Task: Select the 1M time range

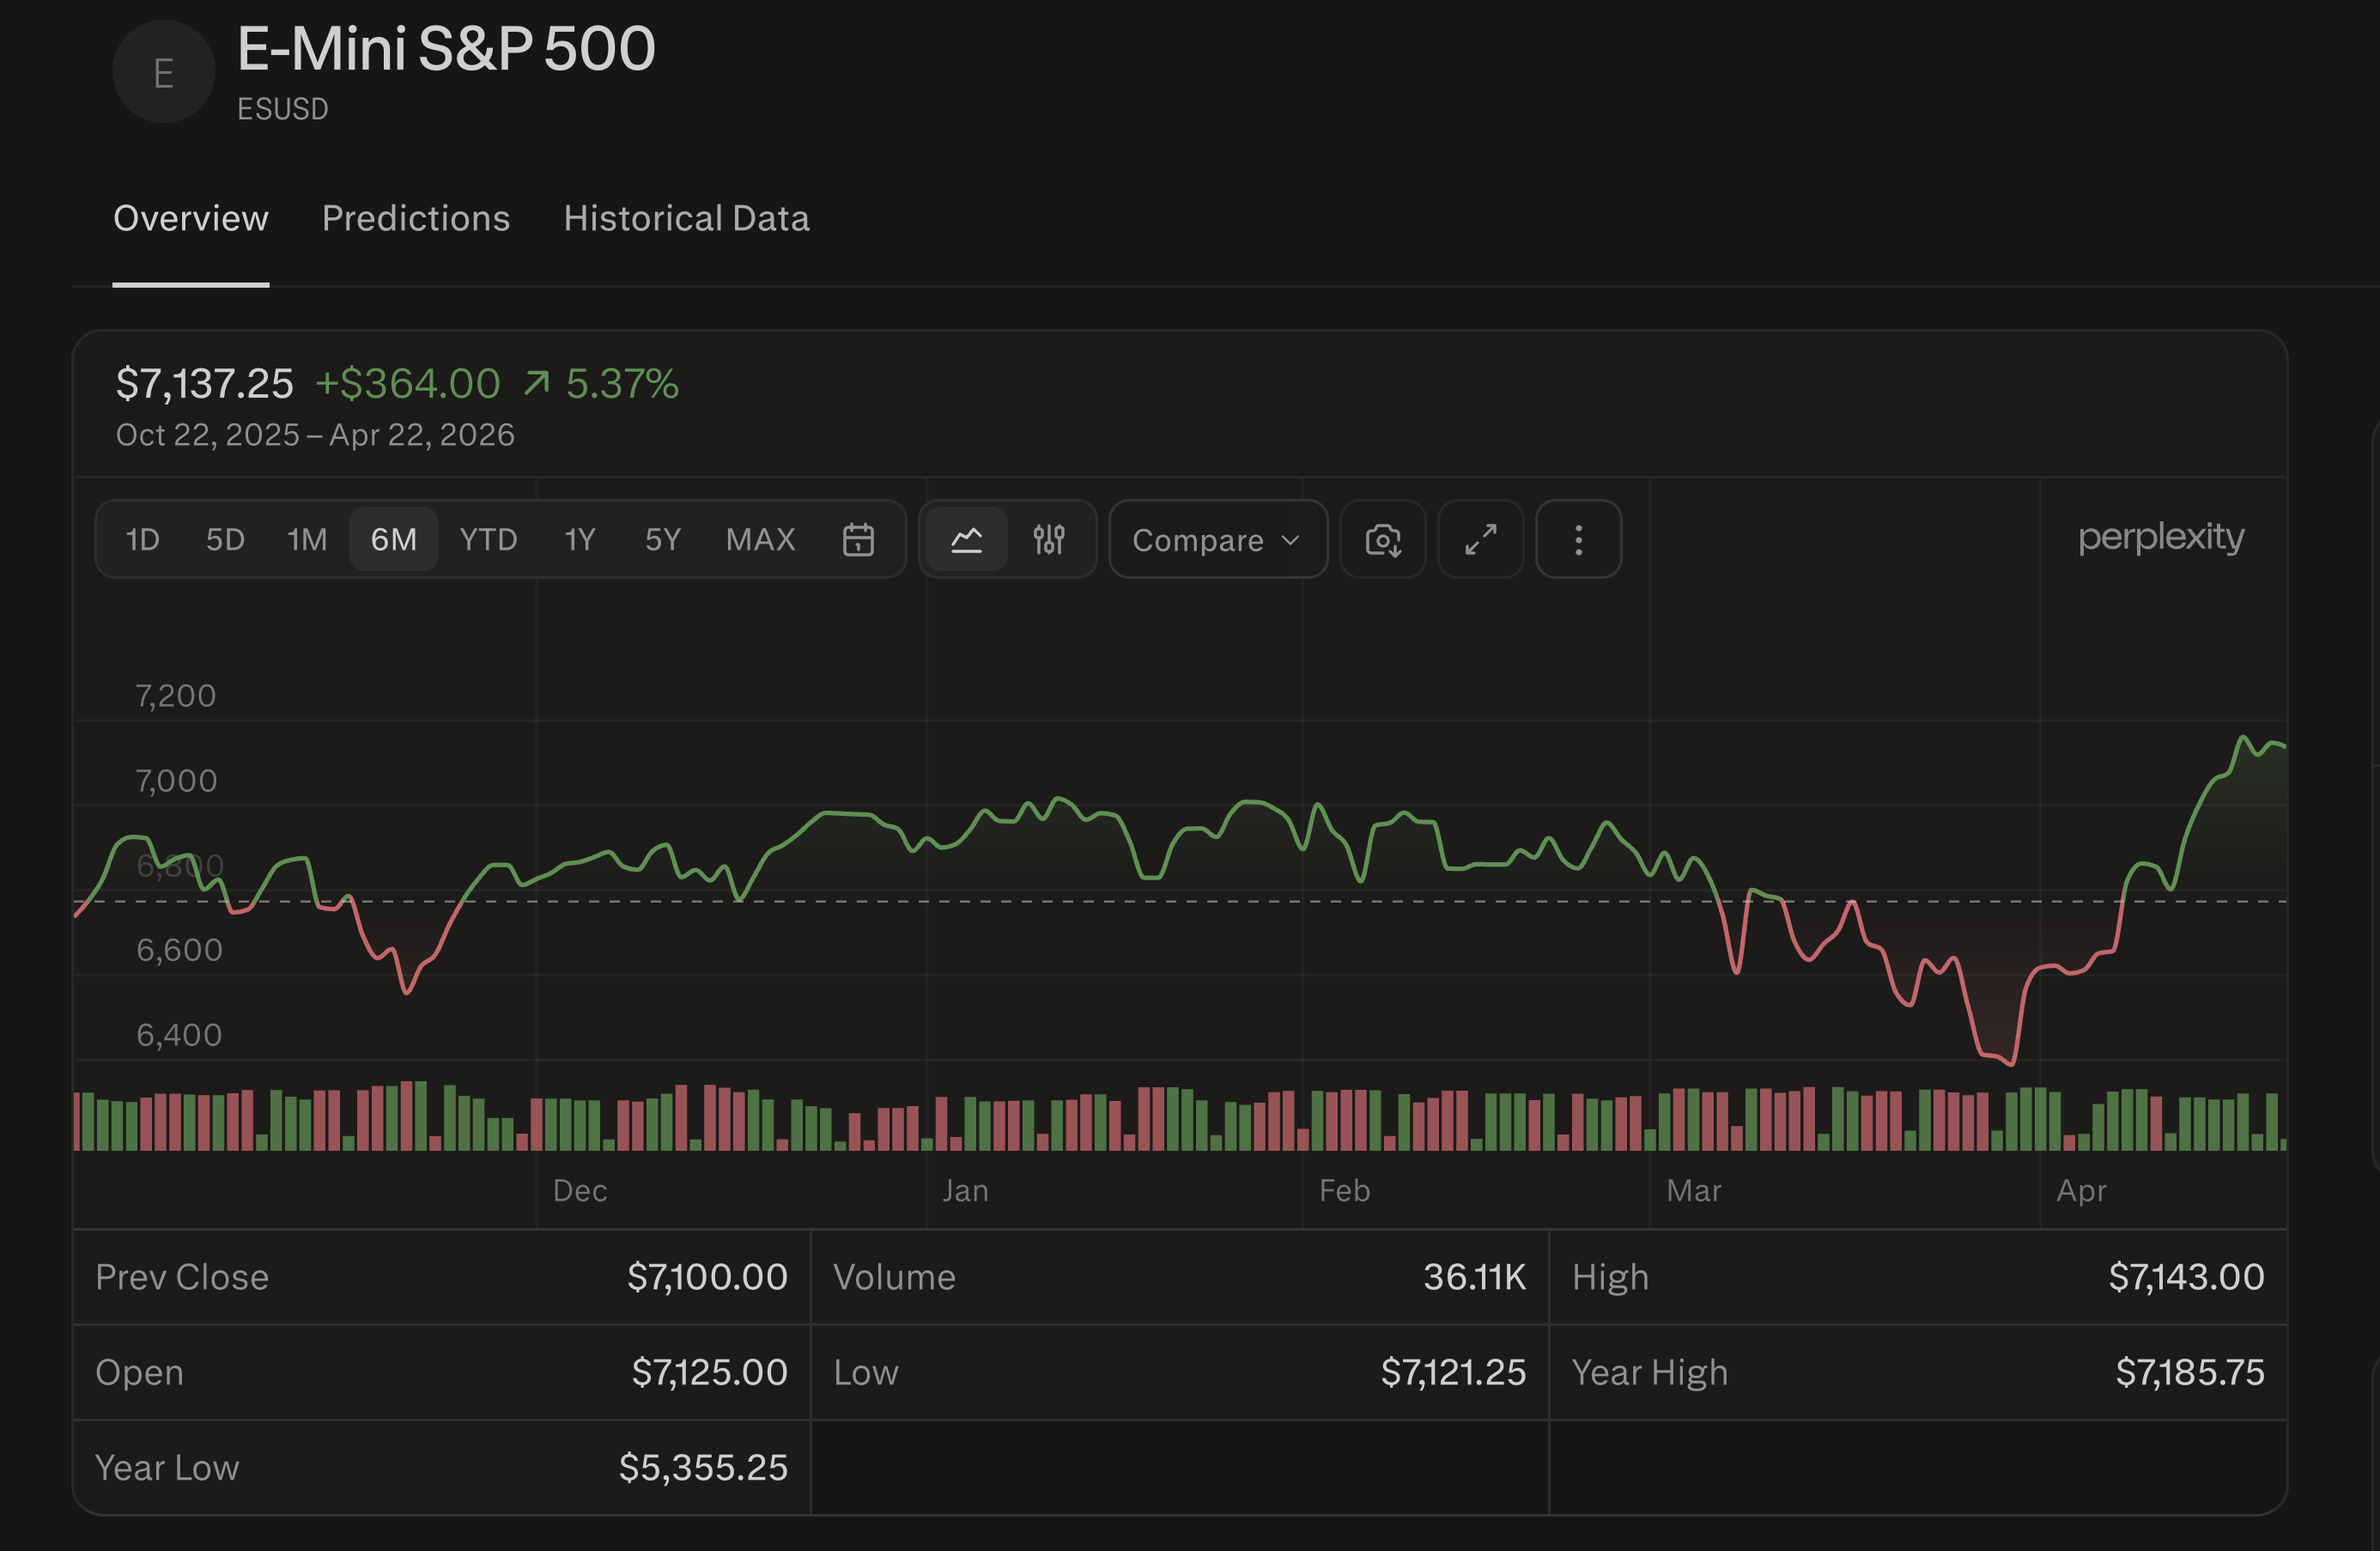Action: point(307,540)
